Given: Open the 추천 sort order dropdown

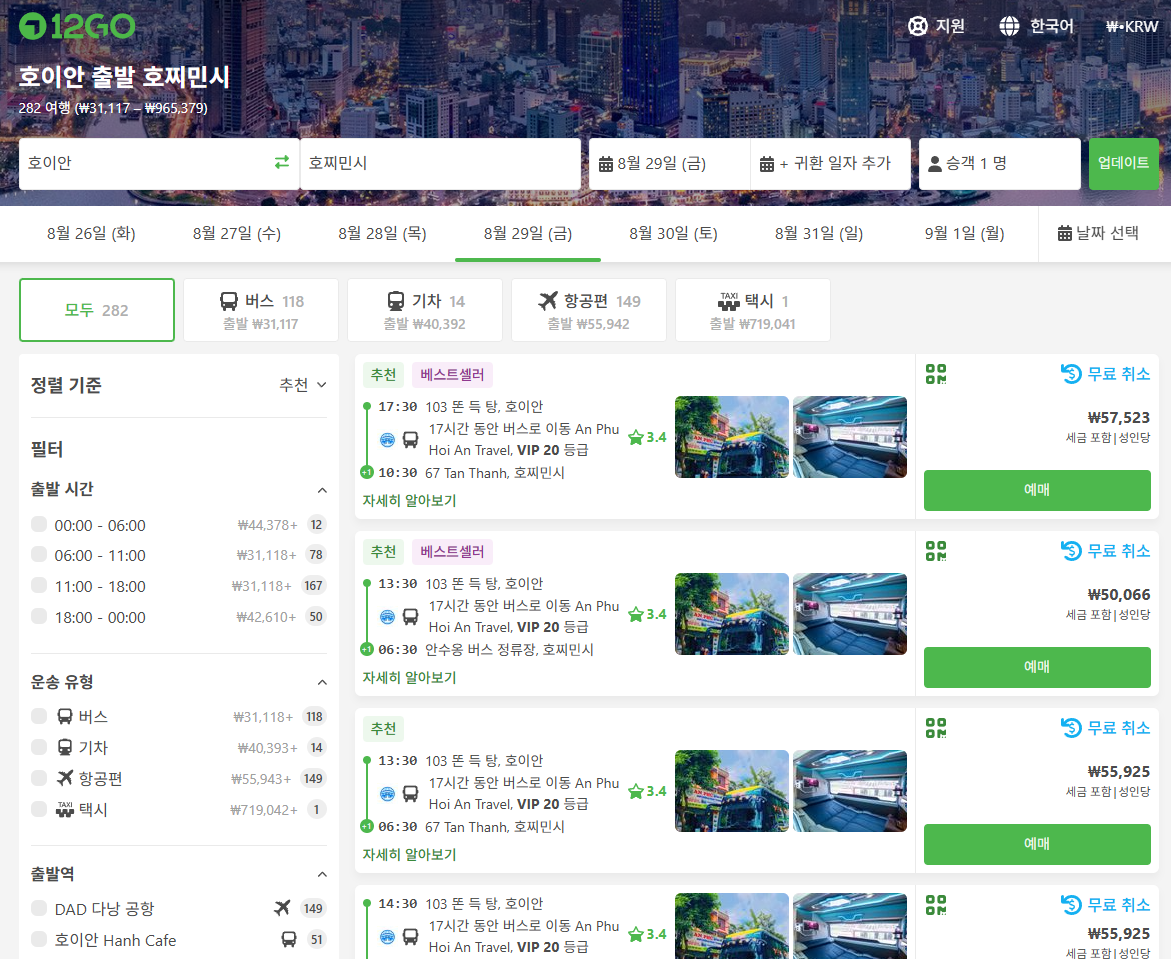Looking at the screenshot, I should tap(302, 385).
